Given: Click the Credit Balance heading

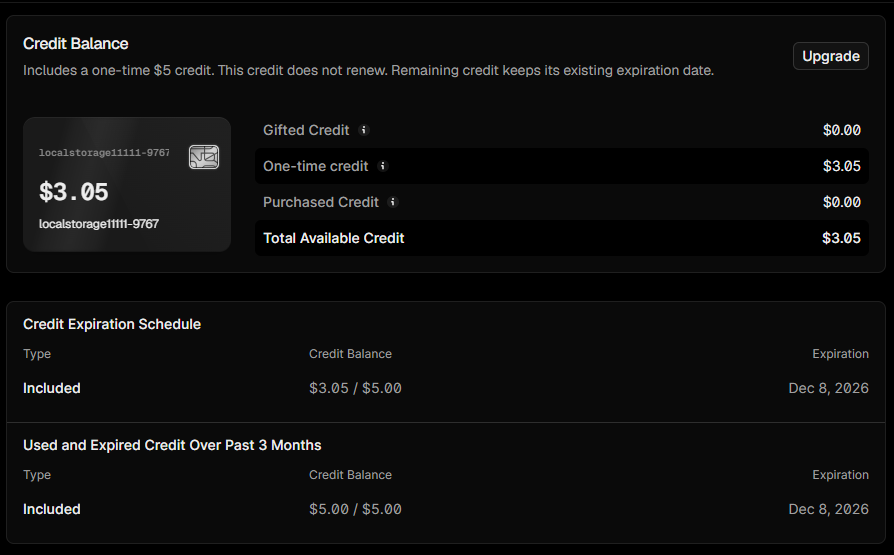Looking at the screenshot, I should coord(76,43).
